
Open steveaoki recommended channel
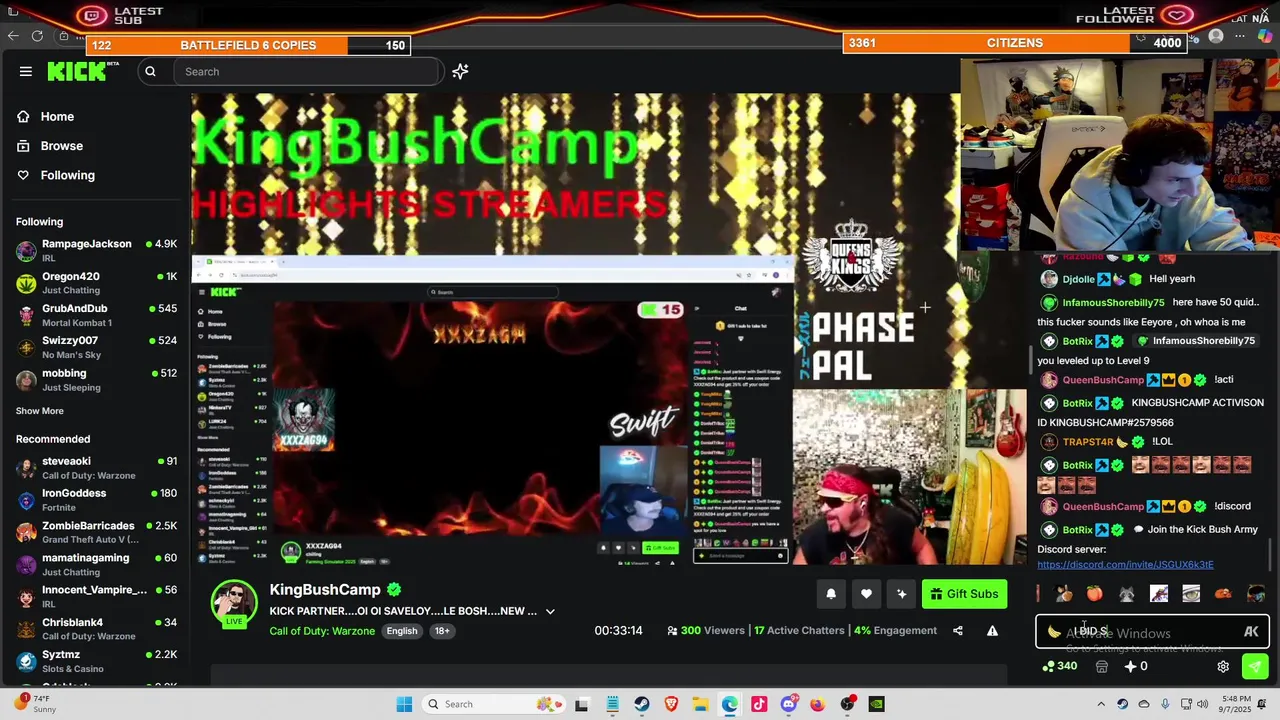point(95,468)
